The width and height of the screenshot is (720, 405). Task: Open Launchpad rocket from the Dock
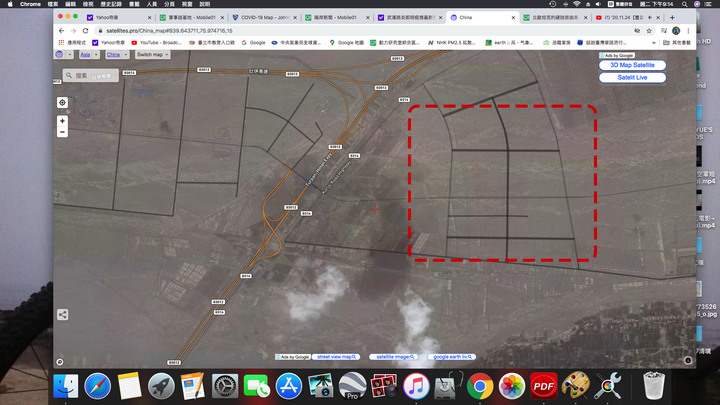[x=161, y=386]
